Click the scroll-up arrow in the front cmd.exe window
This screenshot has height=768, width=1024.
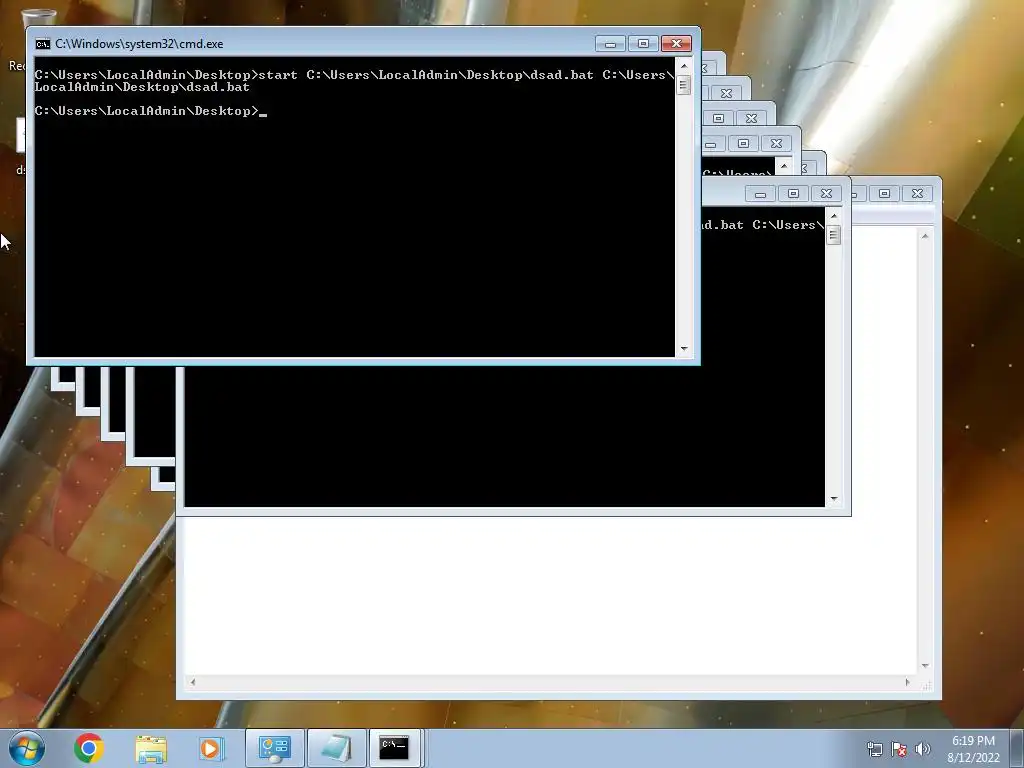(x=684, y=66)
